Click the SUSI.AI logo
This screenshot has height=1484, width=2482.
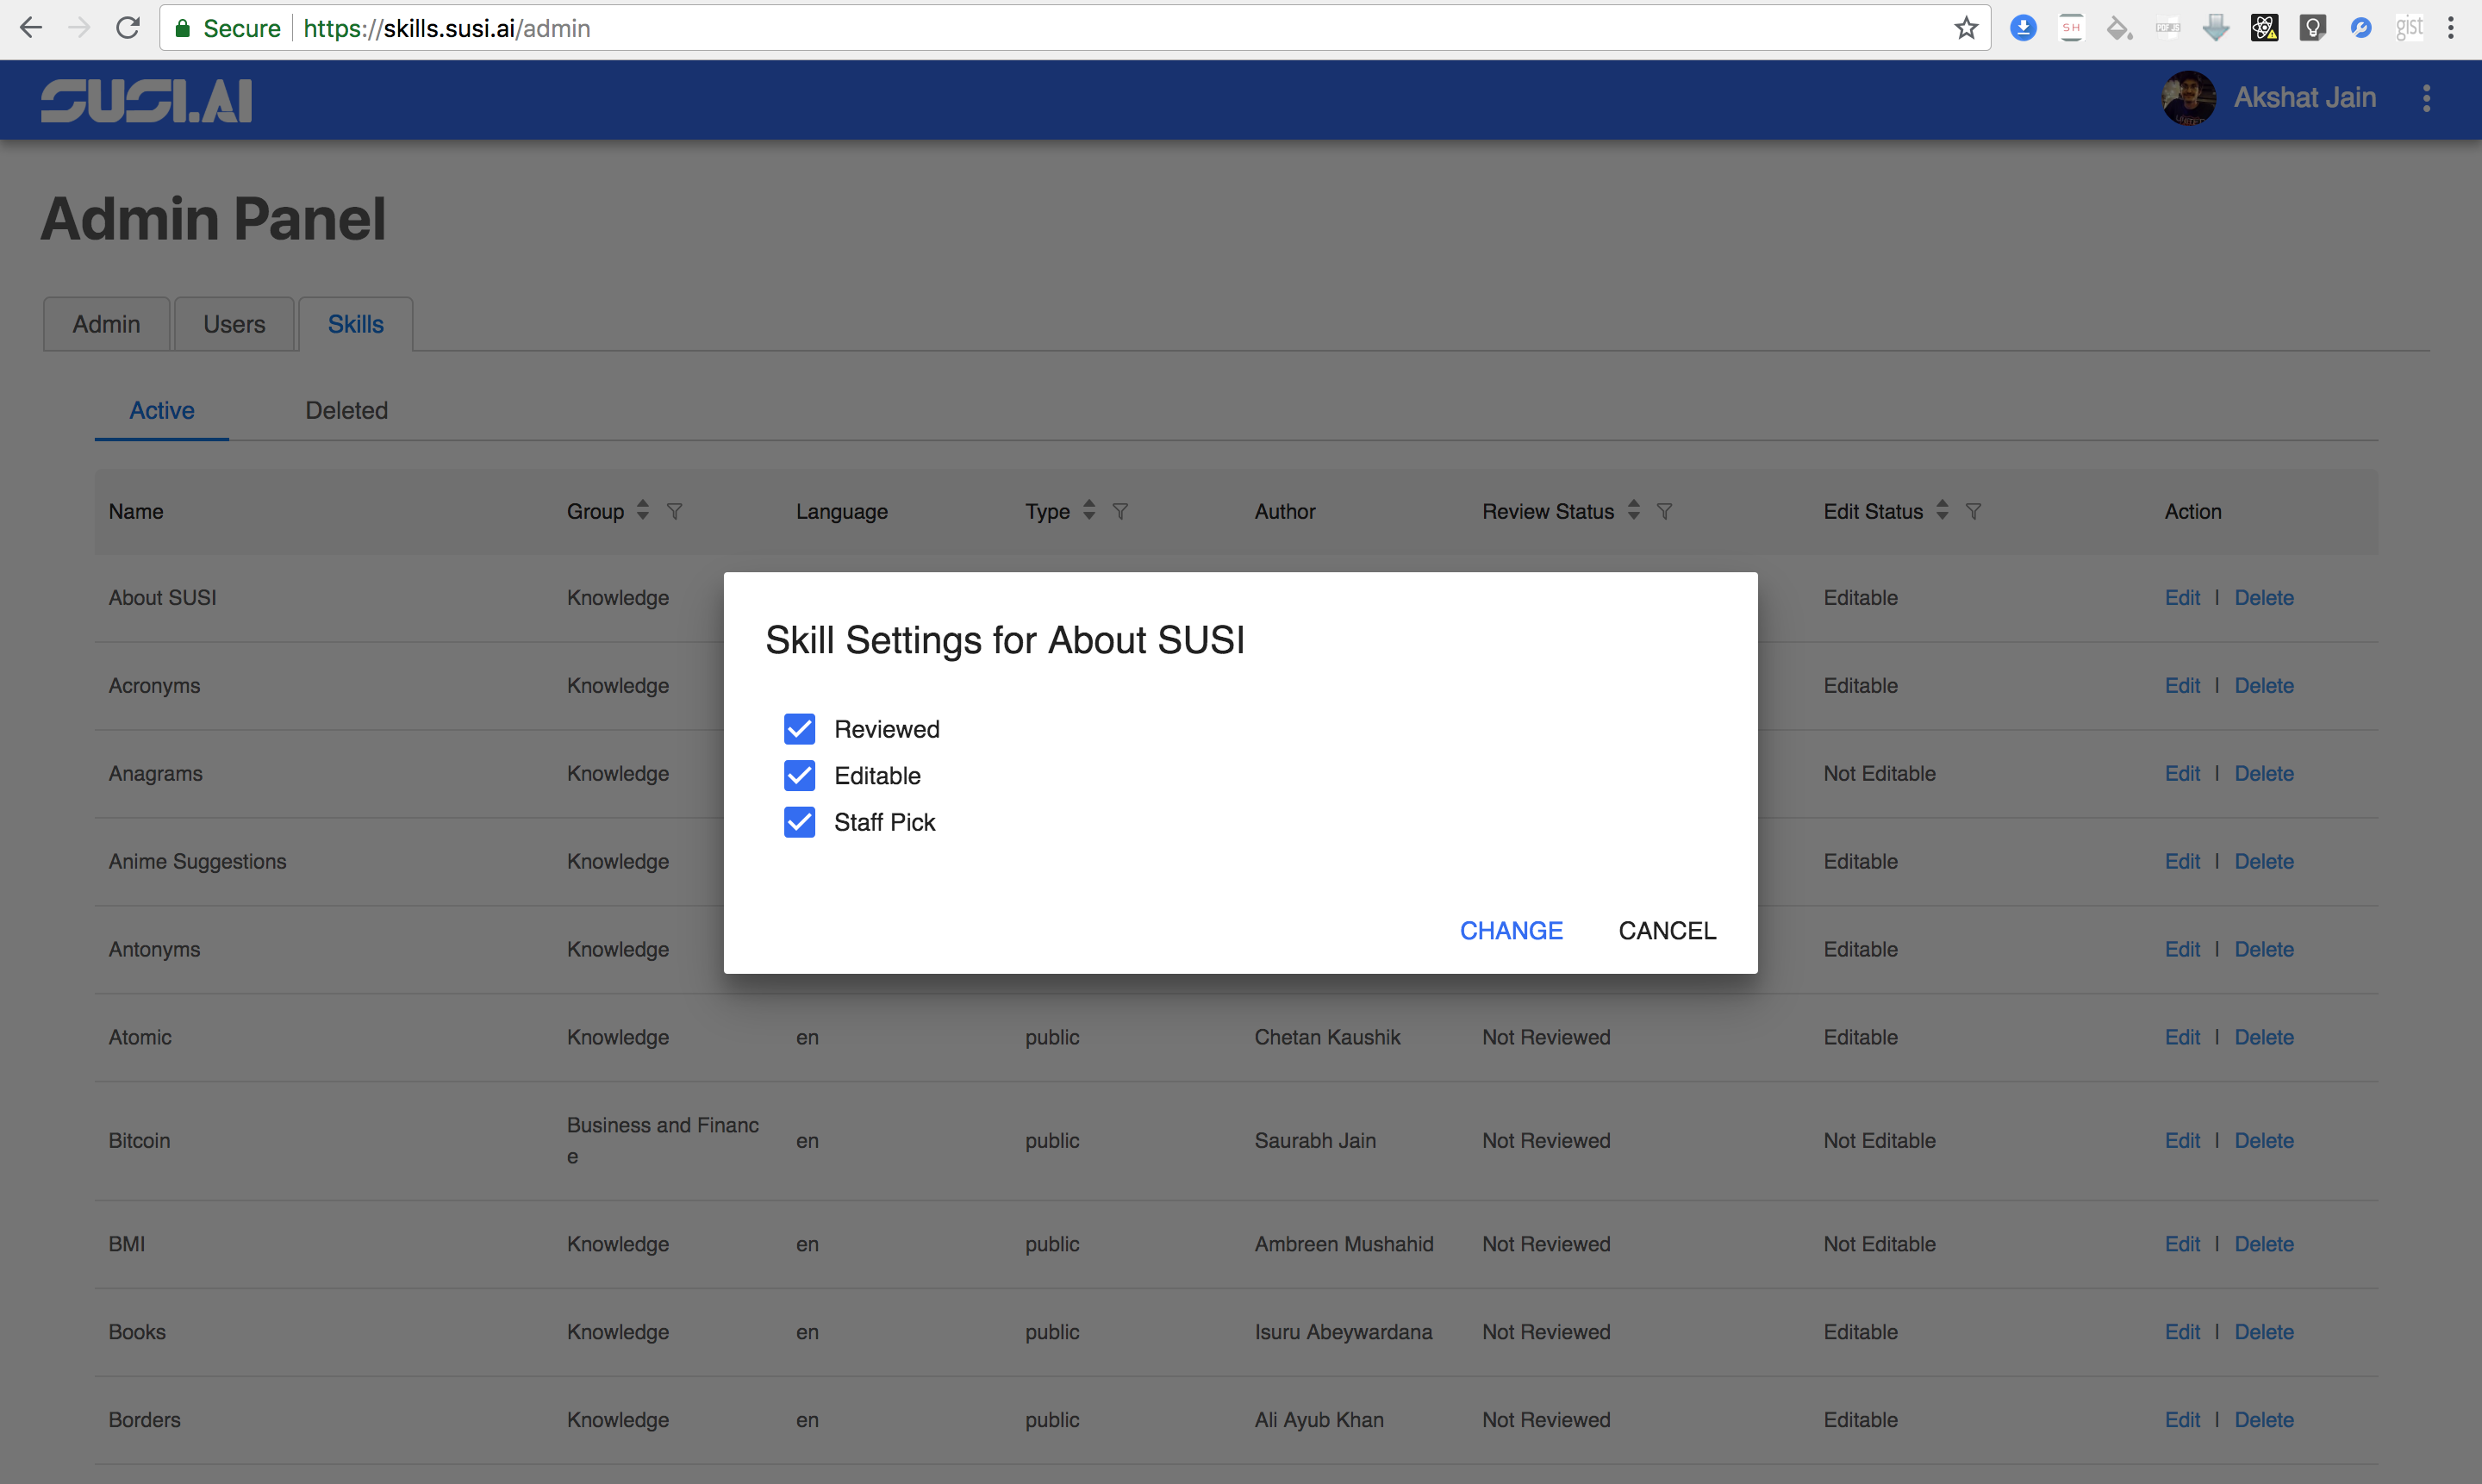146,100
